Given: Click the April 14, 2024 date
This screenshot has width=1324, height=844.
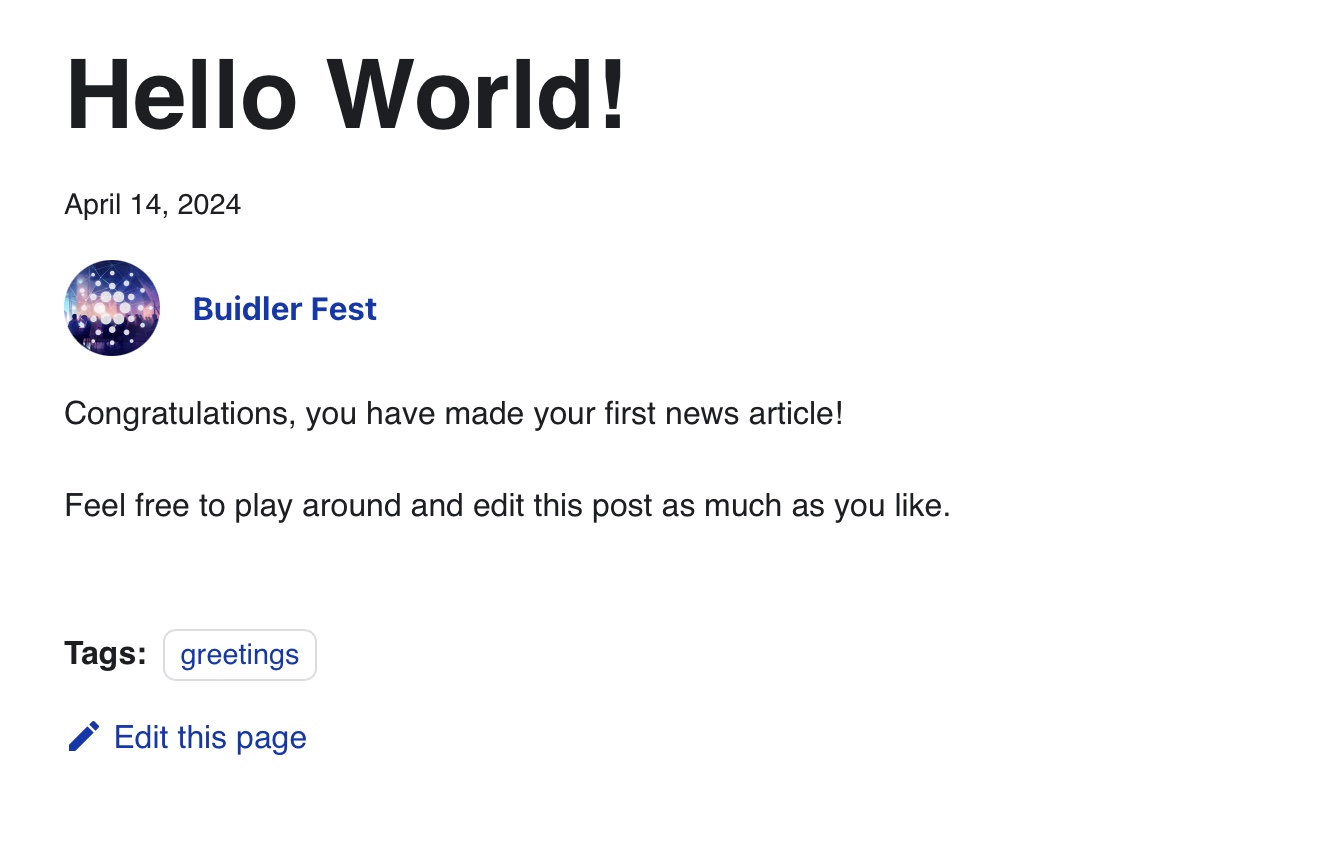Looking at the screenshot, I should [x=152, y=205].
